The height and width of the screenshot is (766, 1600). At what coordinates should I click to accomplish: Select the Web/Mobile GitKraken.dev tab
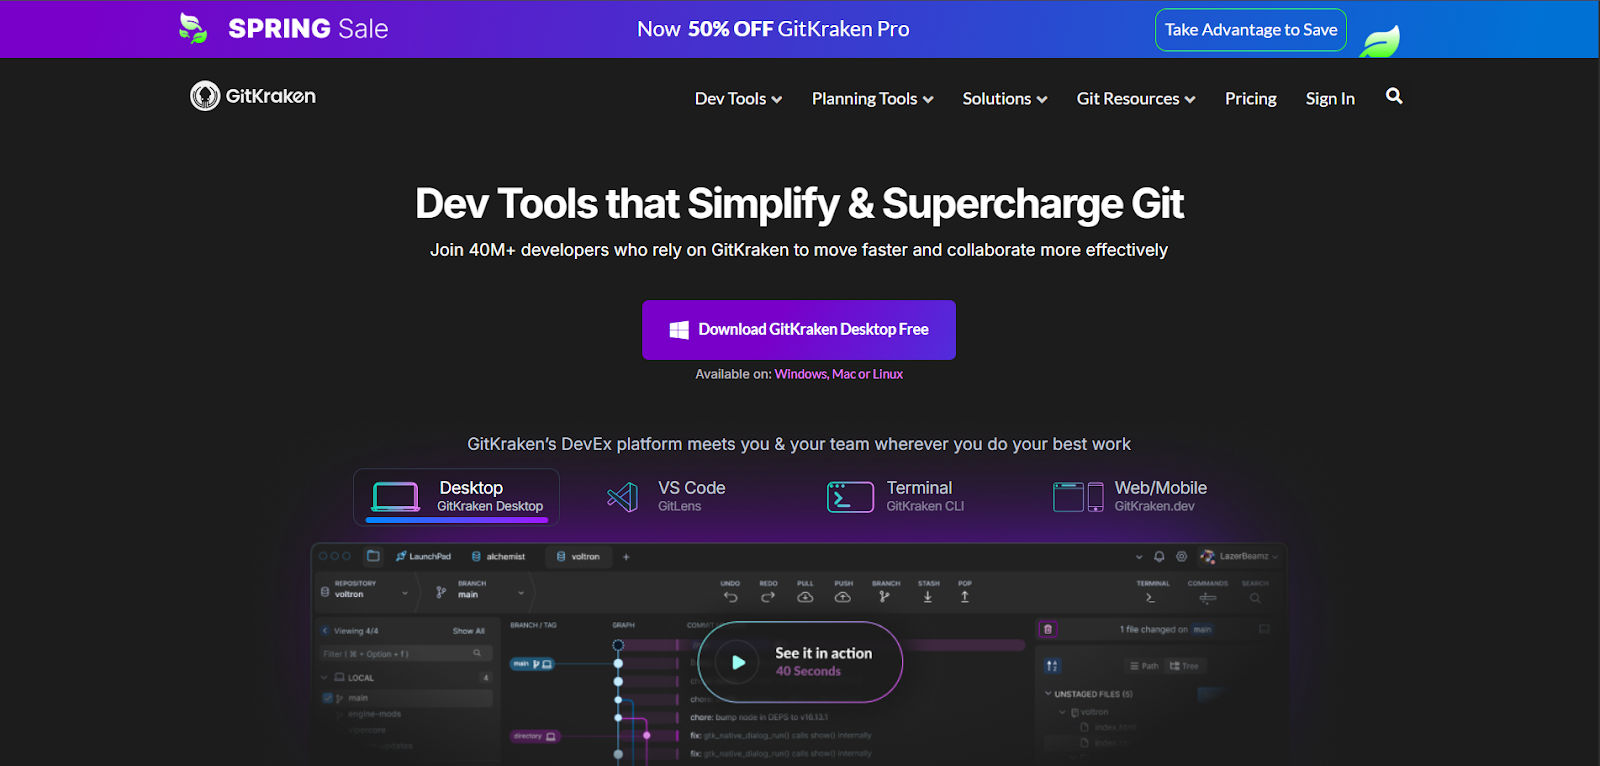click(1131, 496)
